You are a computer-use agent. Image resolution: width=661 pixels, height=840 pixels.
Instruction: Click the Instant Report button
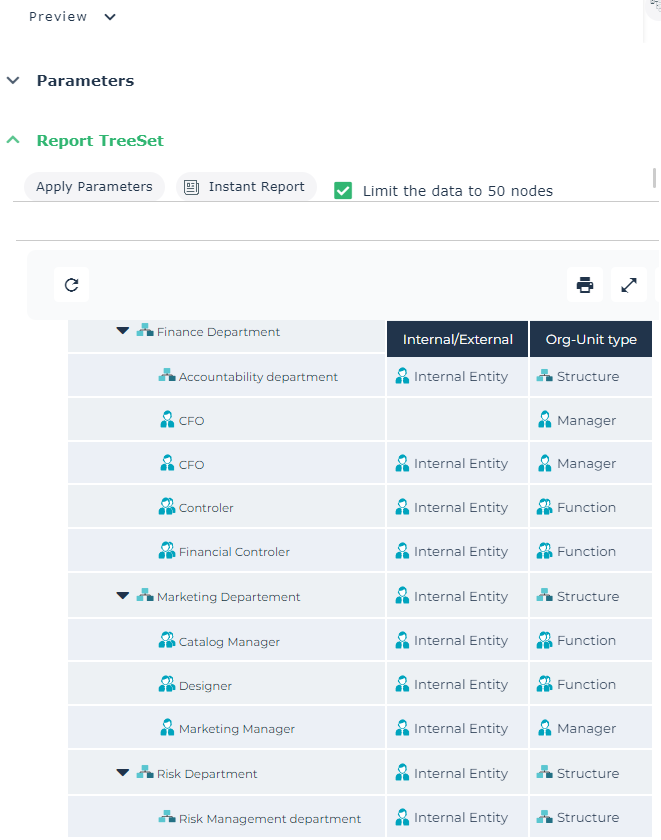pyautogui.click(x=246, y=187)
